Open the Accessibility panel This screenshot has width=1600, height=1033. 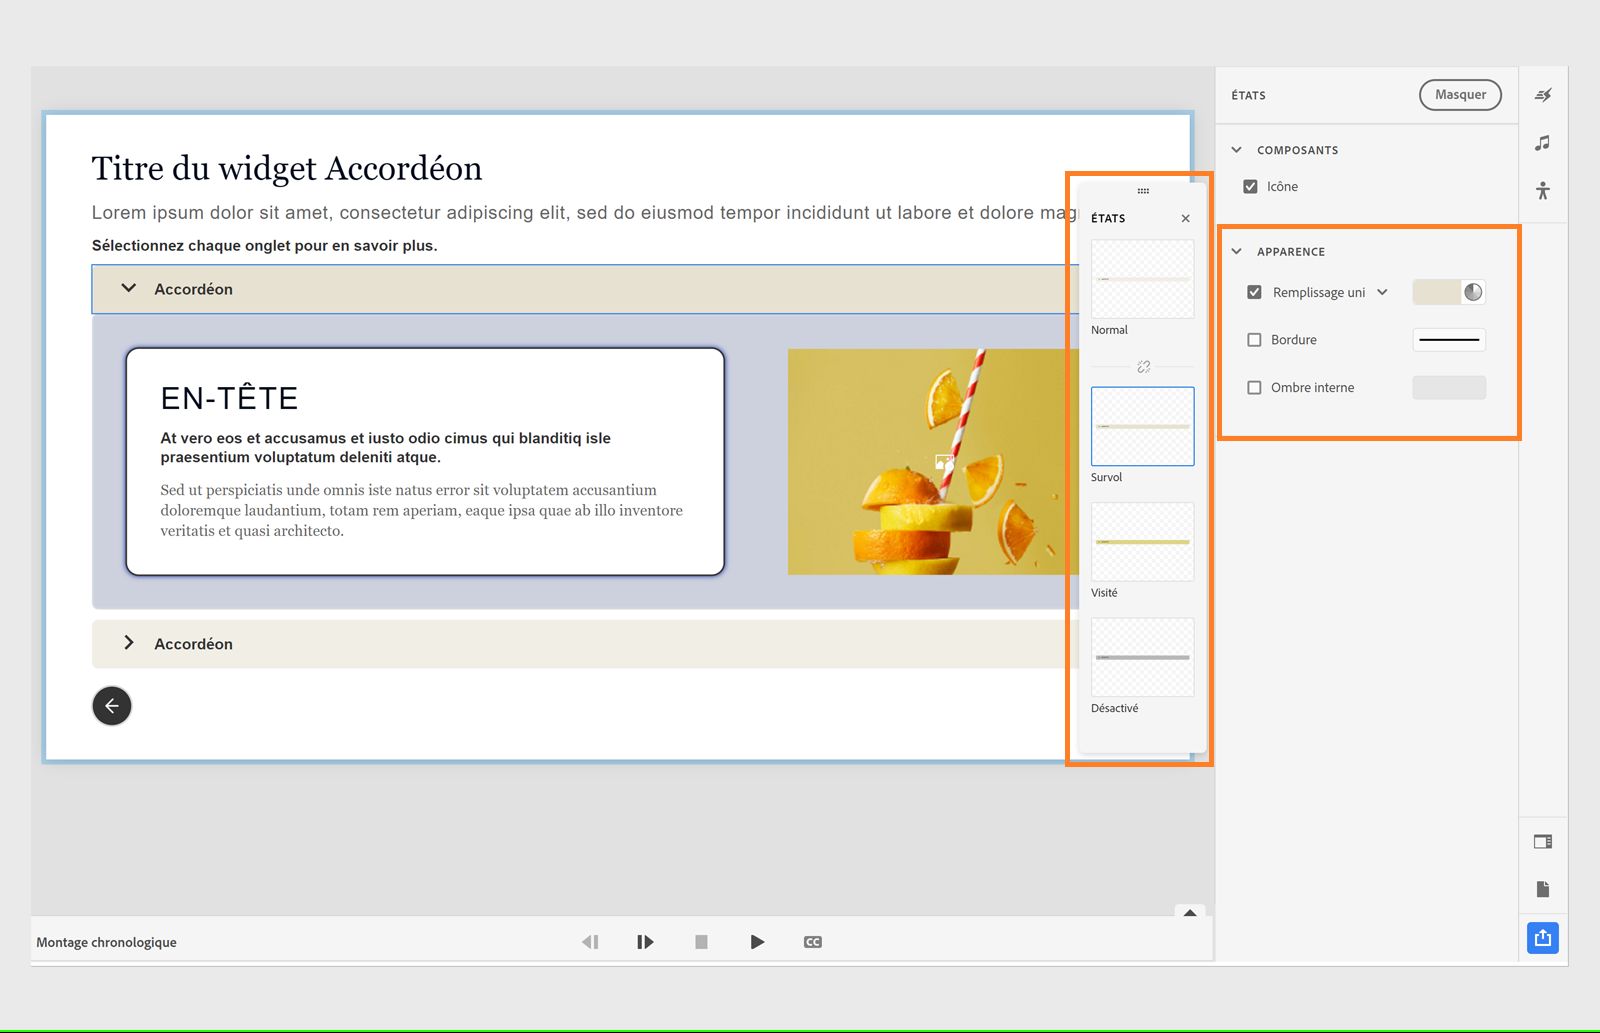coord(1542,189)
